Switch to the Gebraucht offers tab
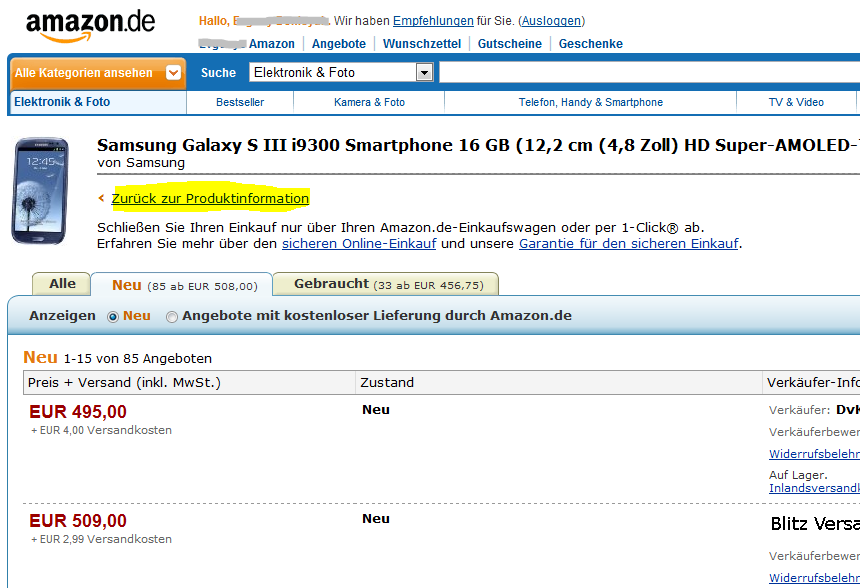860x588 pixels. point(386,284)
